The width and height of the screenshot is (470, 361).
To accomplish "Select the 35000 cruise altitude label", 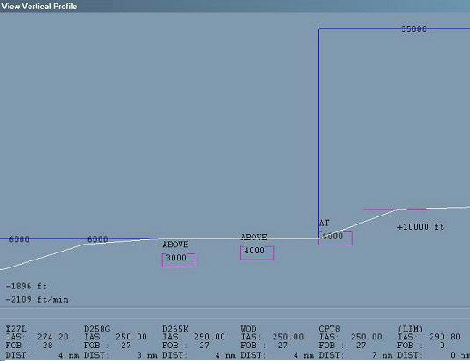I will point(414,29).
